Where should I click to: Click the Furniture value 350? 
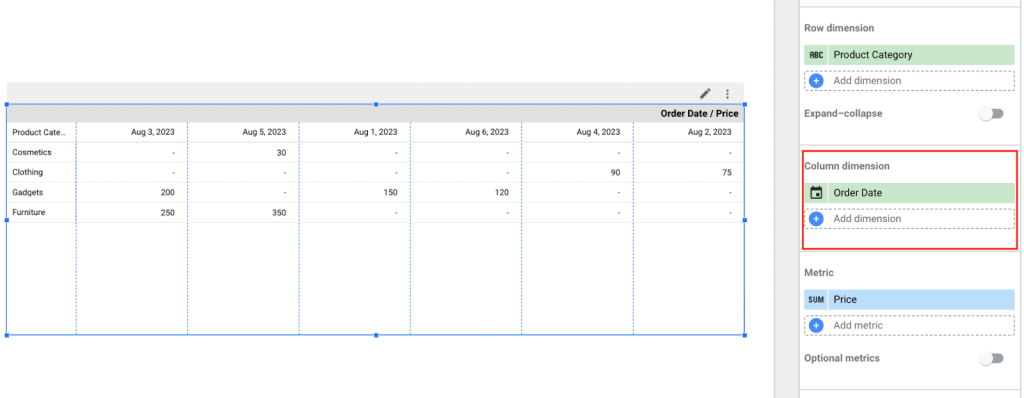[x=279, y=212]
